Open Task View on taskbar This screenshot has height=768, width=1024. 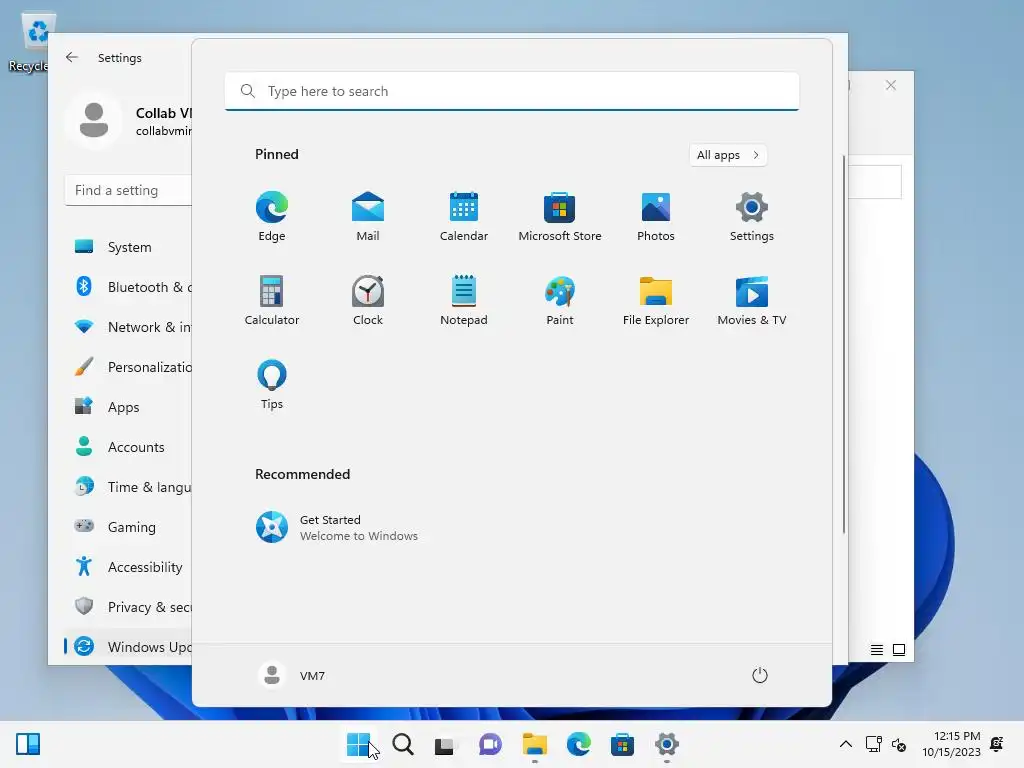[x=446, y=744]
